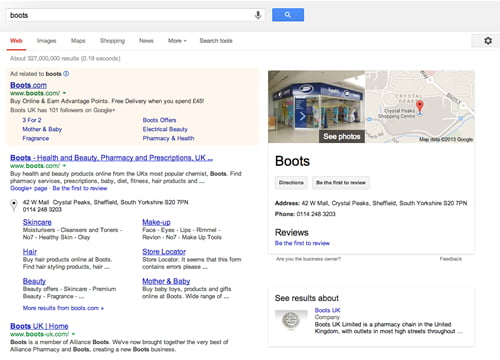Image resolution: width=500 pixels, height=360 pixels.
Task: Click Be the first to review button
Action: click(x=341, y=183)
